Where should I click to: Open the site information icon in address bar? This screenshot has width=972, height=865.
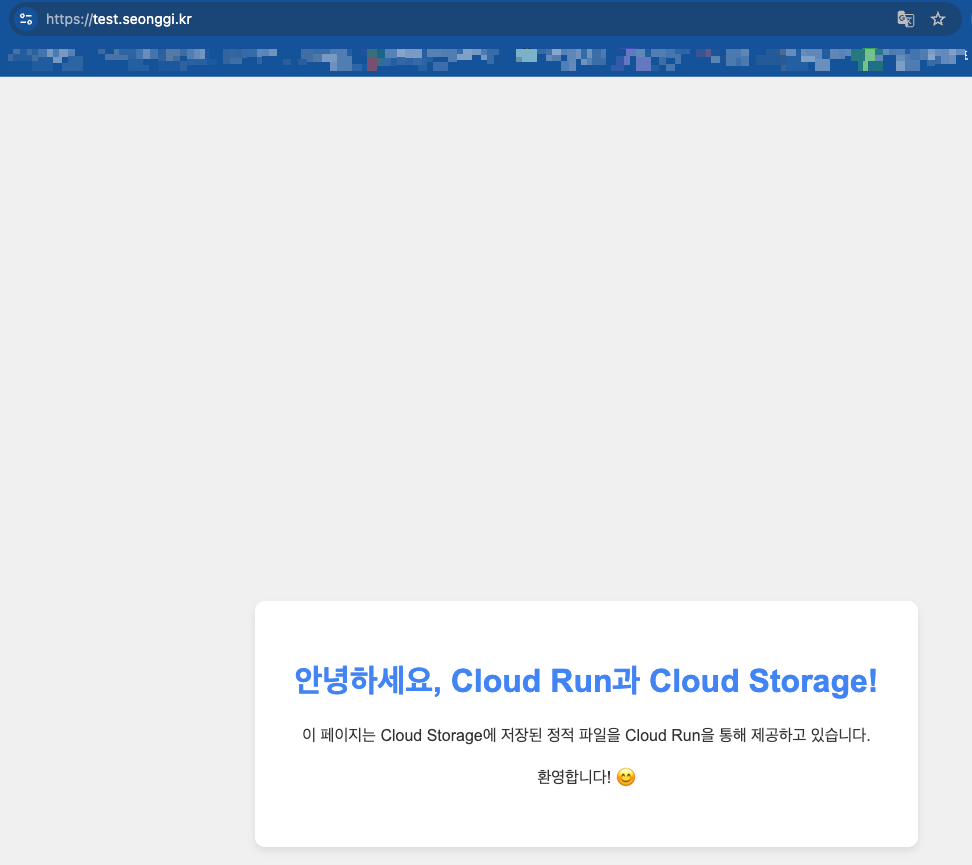(x=26, y=19)
